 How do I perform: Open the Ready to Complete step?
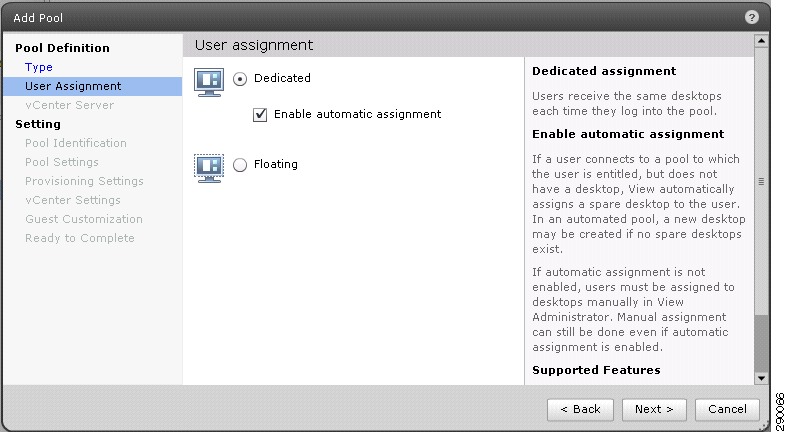[x=80, y=238]
